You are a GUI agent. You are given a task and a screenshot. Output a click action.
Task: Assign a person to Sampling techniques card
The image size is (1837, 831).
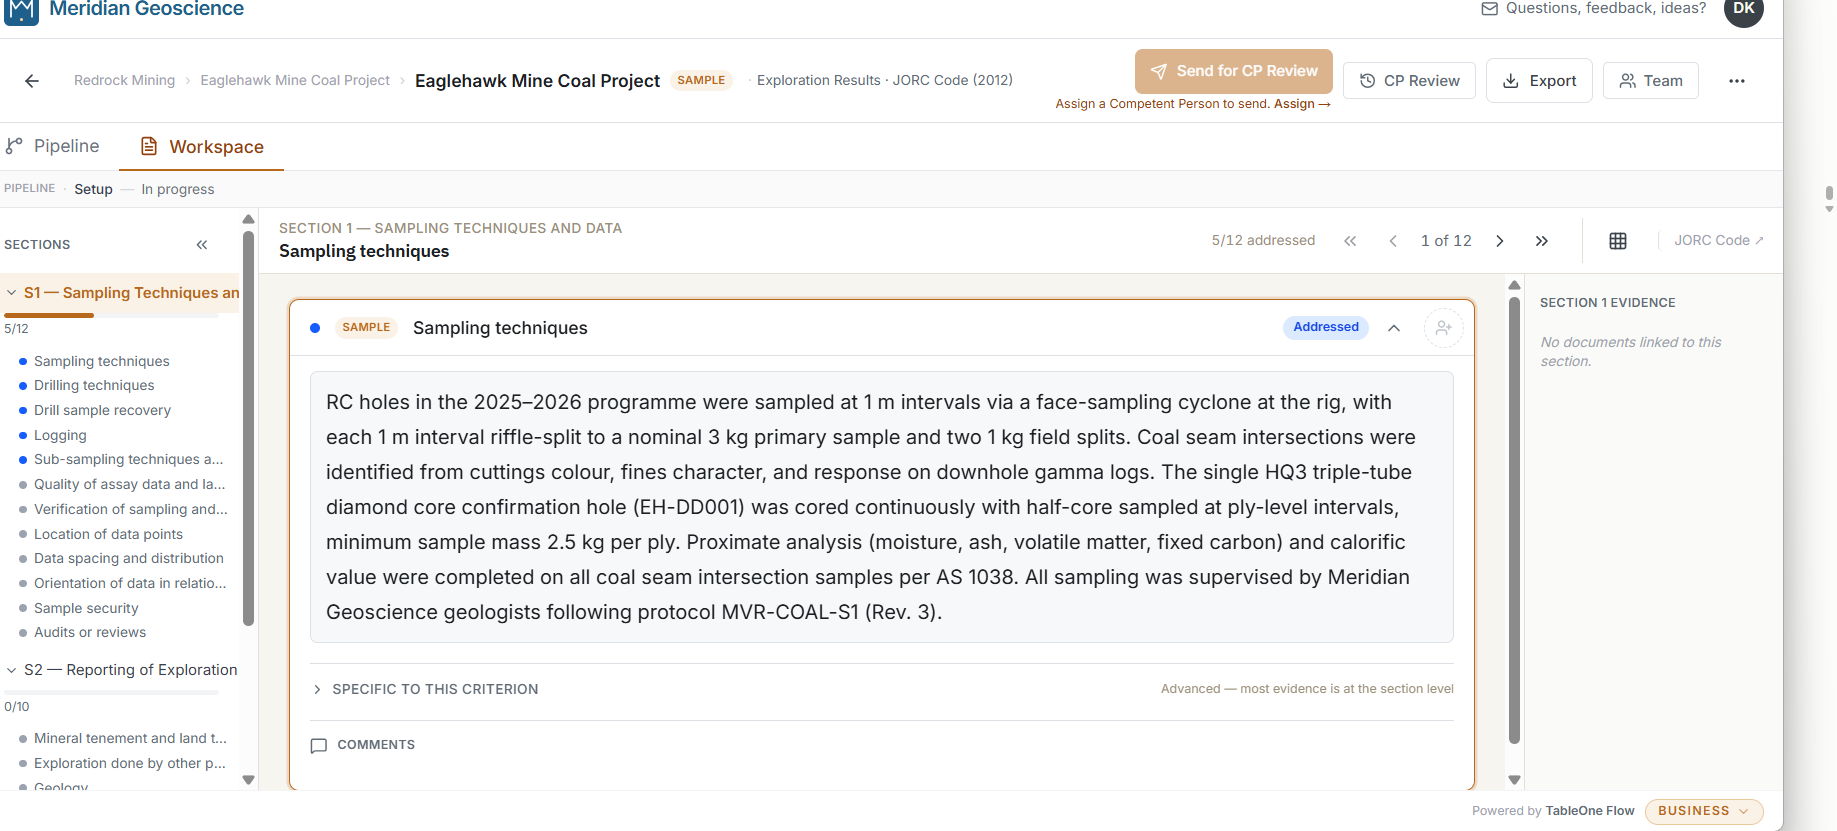tap(1443, 328)
